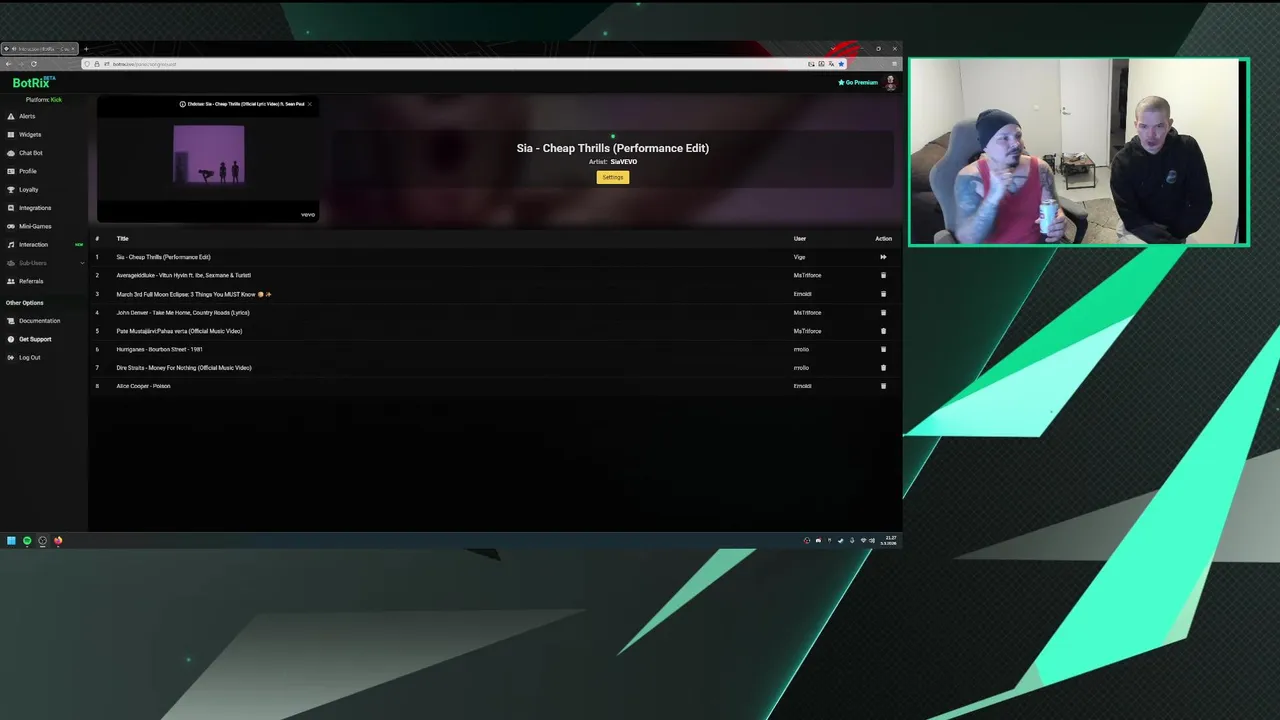Click the yellow Settings button
The image size is (1280, 720).
point(613,177)
